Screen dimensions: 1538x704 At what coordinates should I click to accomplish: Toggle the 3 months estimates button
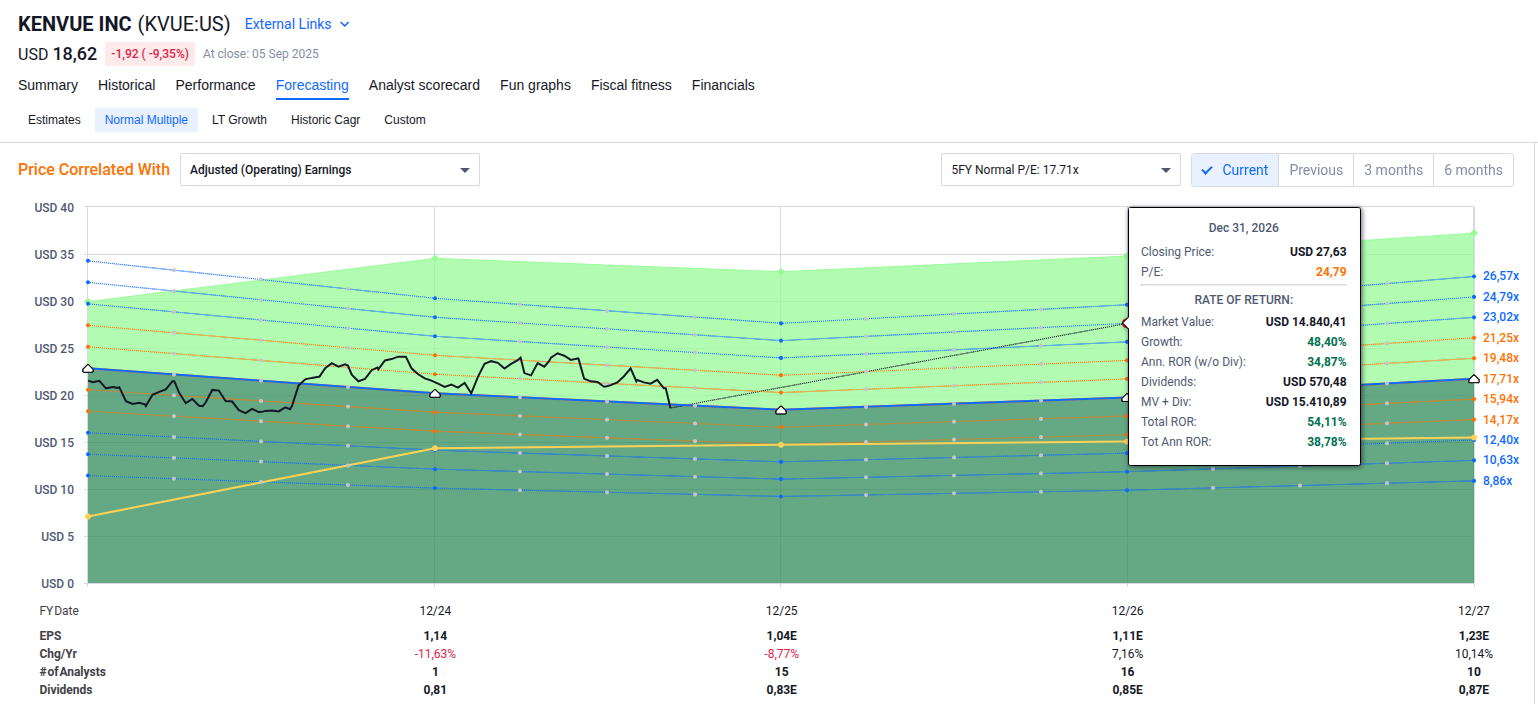click(x=1393, y=170)
